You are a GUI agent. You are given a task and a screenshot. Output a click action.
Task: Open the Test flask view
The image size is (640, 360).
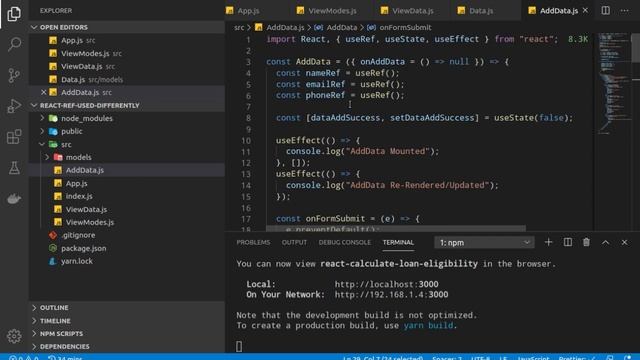[x=14, y=168]
